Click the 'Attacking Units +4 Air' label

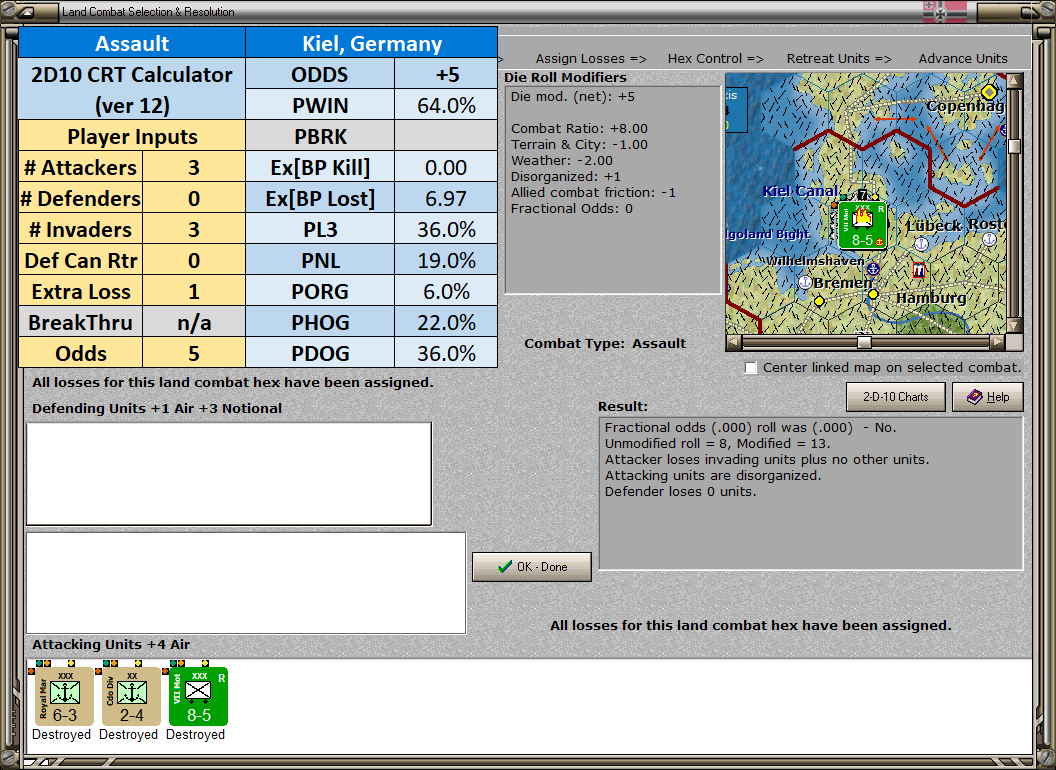(x=111, y=645)
